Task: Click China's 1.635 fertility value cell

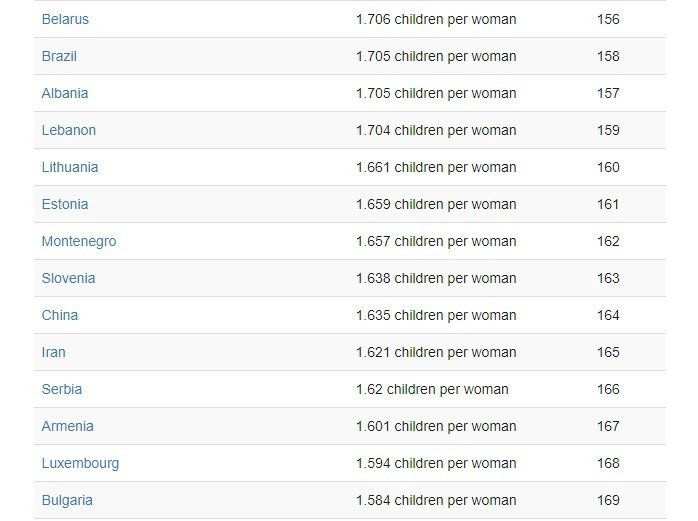Action: click(x=436, y=315)
